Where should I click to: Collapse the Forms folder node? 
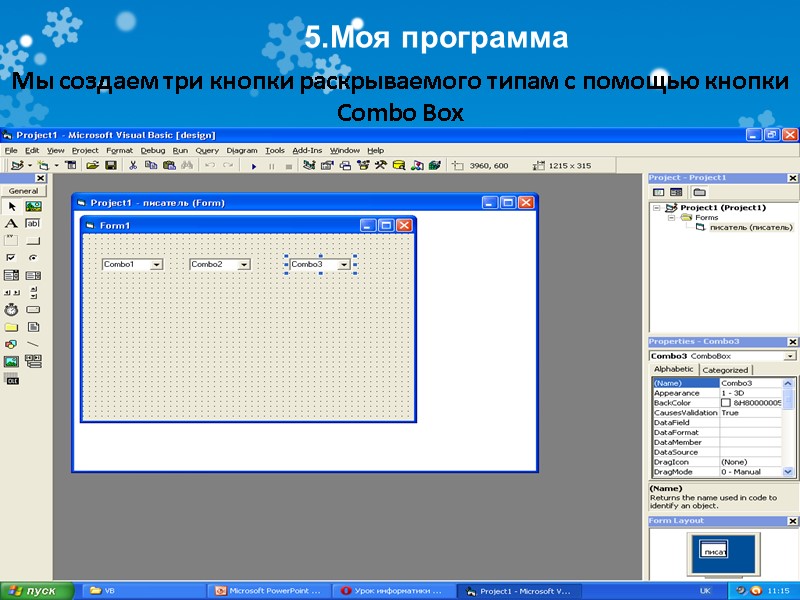[671, 218]
